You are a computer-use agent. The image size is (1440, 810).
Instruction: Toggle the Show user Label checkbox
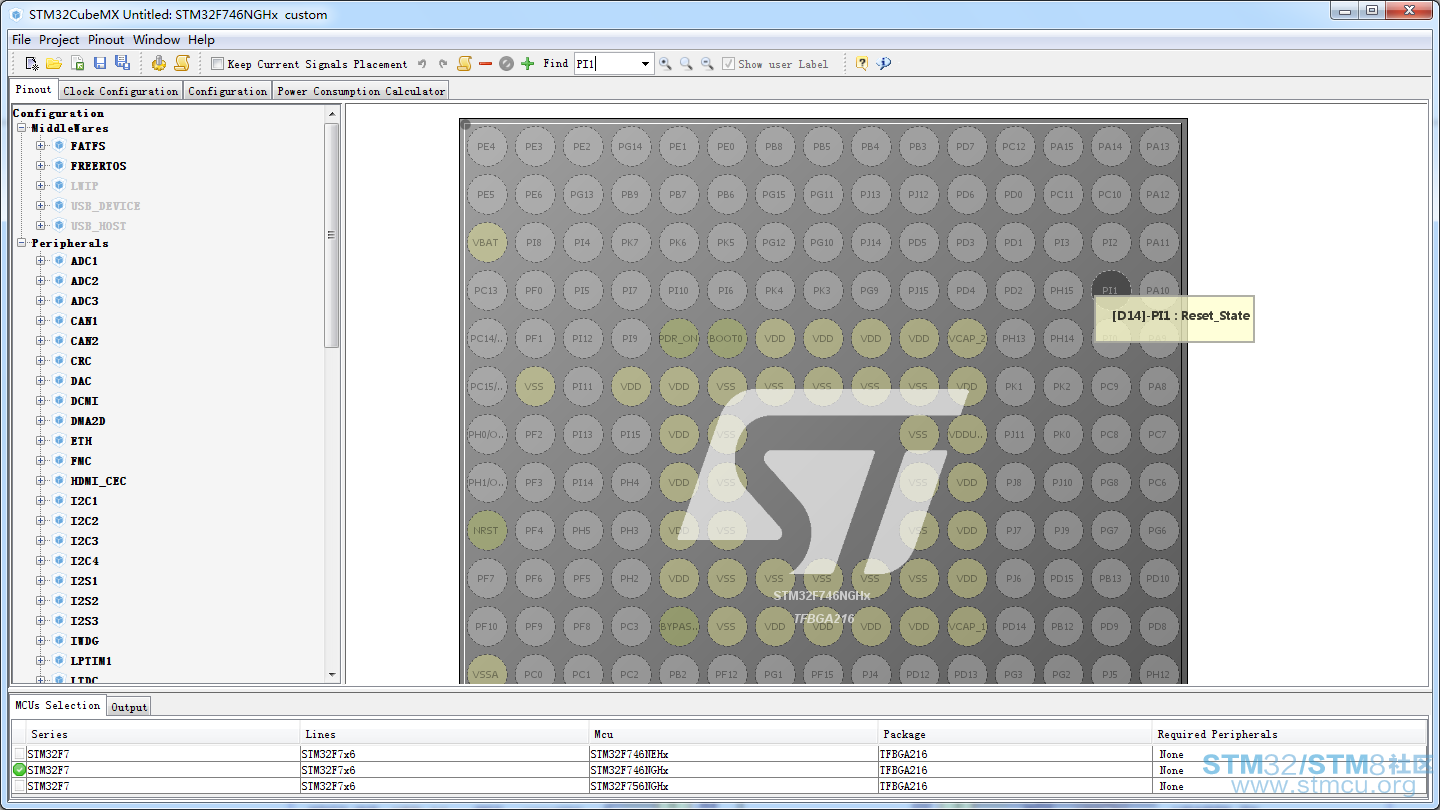(x=728, y=64)
